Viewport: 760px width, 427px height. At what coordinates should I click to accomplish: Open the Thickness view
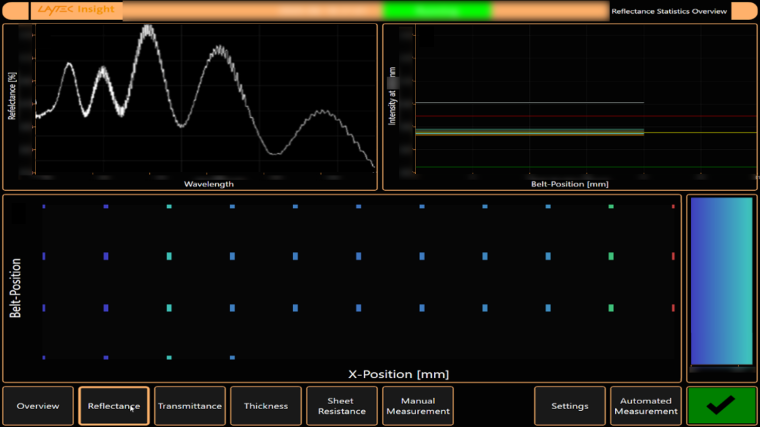tap(266, 406)
